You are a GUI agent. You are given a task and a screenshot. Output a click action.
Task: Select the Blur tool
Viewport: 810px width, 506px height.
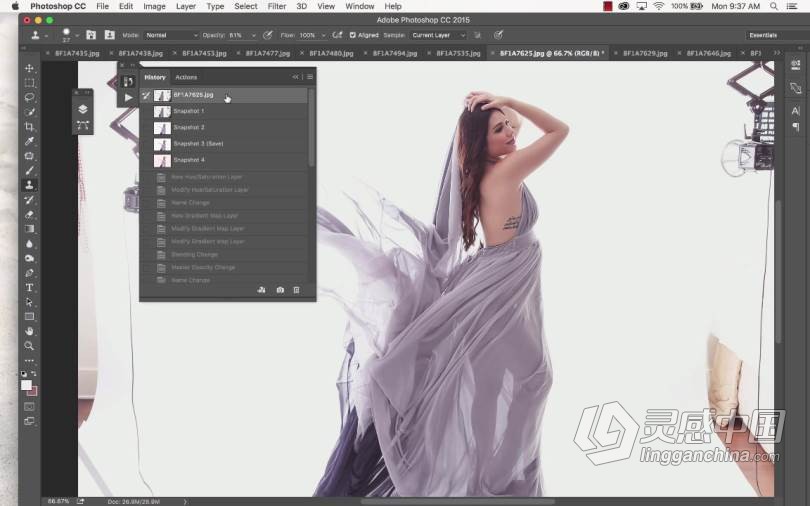29,243
